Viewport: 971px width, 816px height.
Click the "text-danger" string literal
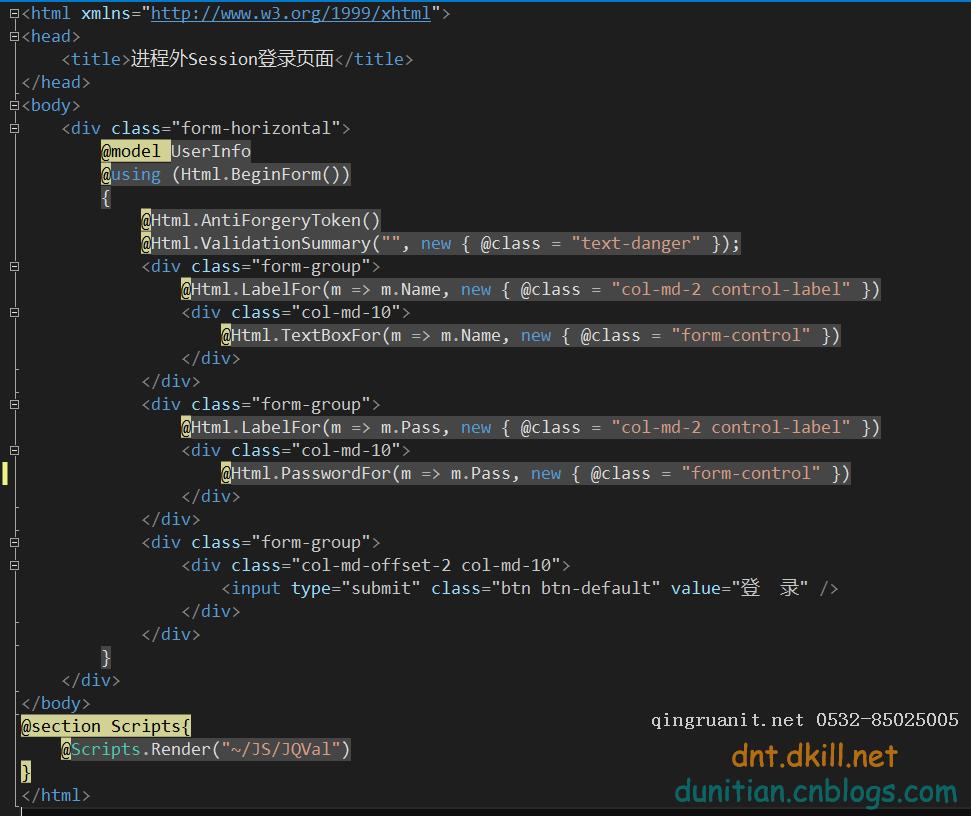pos(636,243)
